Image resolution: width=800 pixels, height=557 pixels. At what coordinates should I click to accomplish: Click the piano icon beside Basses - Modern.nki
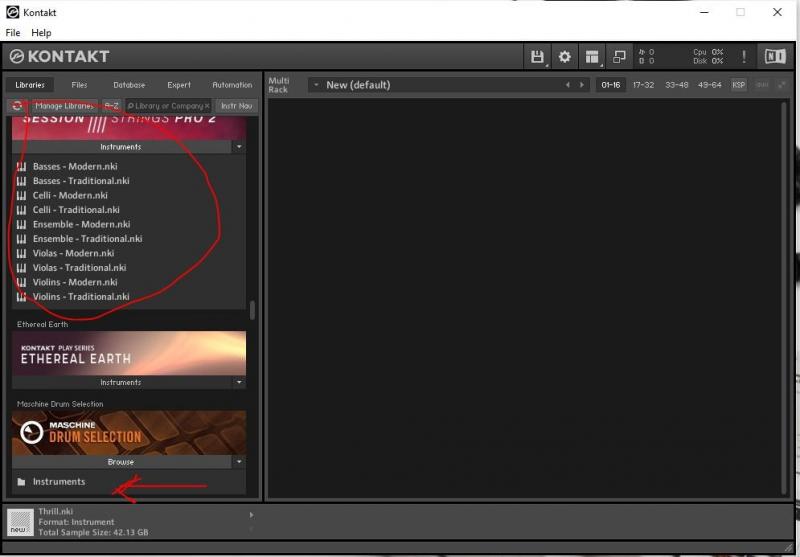pyautogui.click(x=21, y=166)
